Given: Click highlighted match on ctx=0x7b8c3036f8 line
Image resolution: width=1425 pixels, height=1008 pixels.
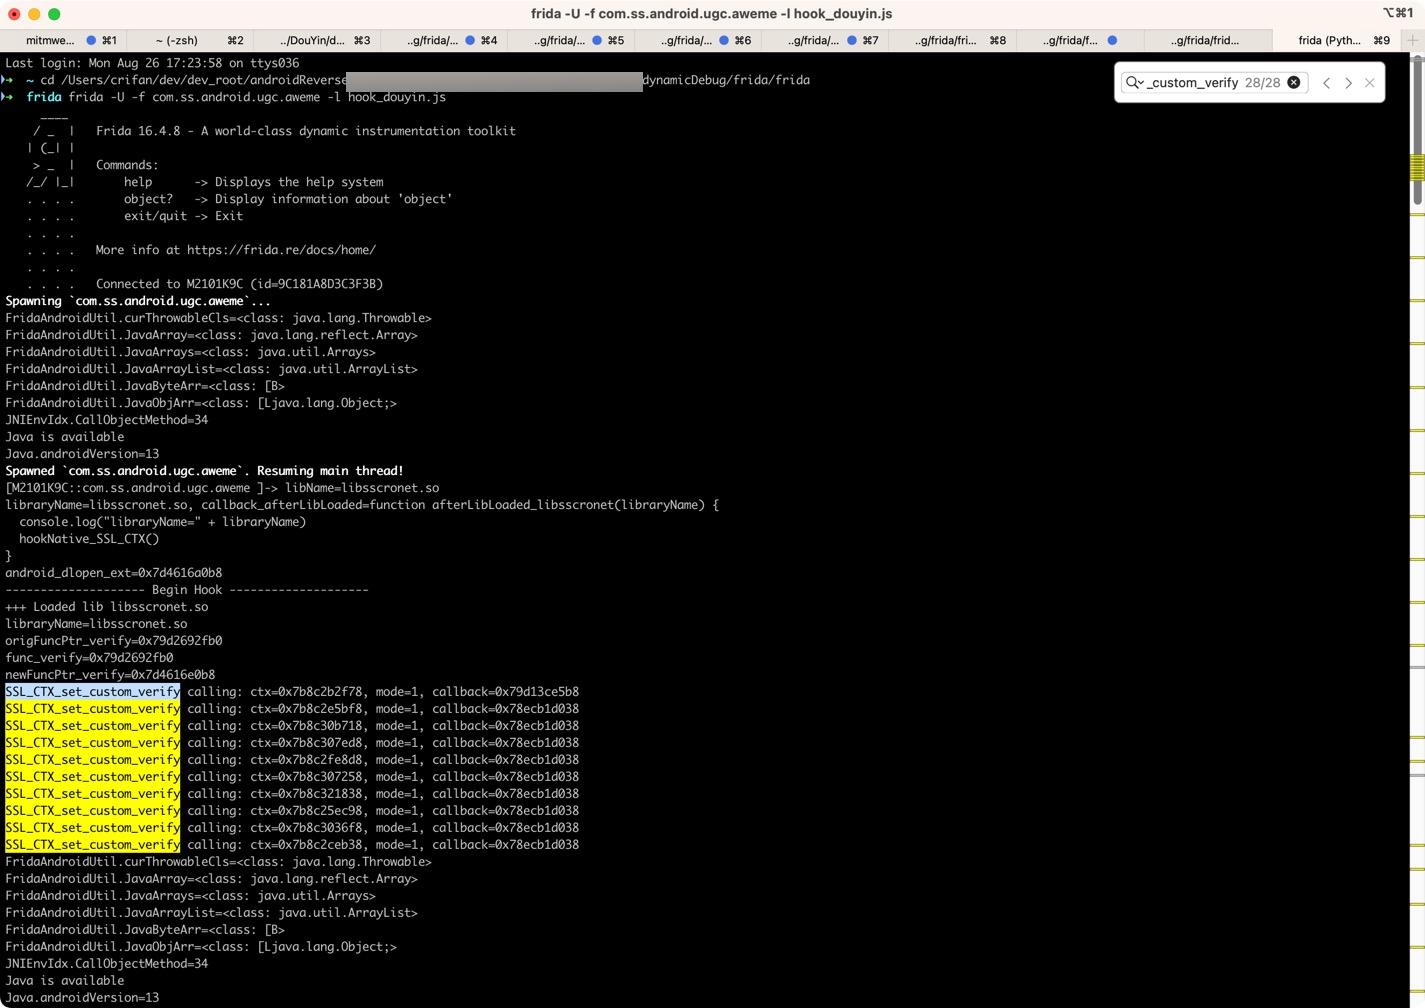Looking at the screenshot, I should 92,828.
